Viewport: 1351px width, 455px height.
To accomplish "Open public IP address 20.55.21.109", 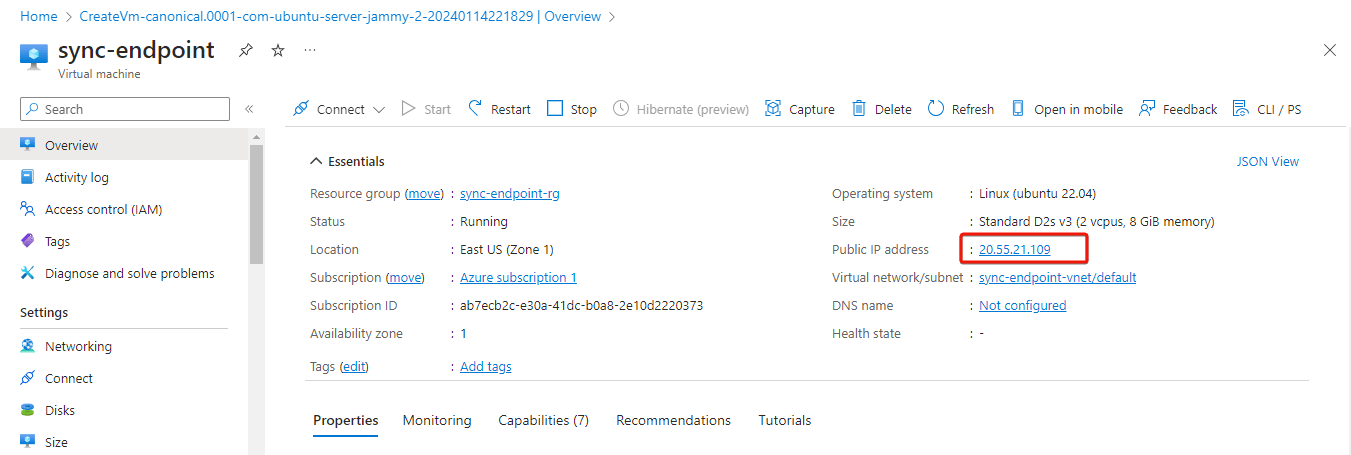I will point(1015,250).
